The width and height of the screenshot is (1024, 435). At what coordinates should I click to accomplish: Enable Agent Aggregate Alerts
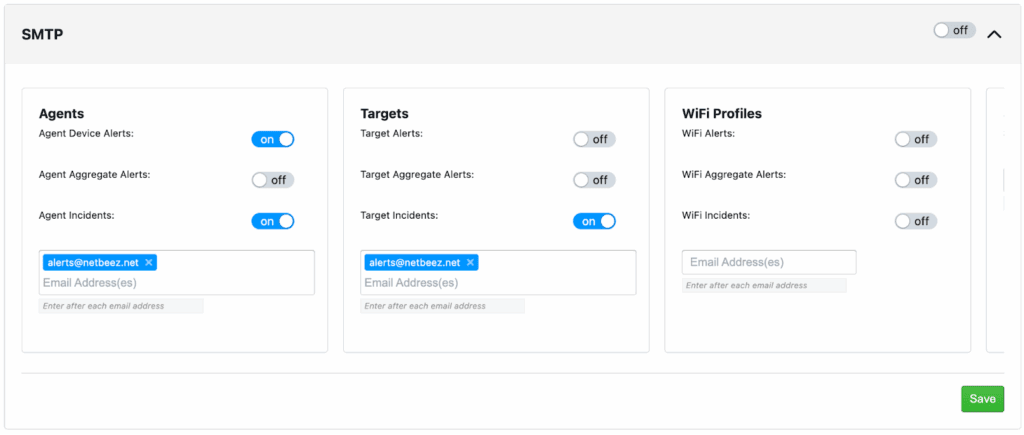click(x=273, y=180)
